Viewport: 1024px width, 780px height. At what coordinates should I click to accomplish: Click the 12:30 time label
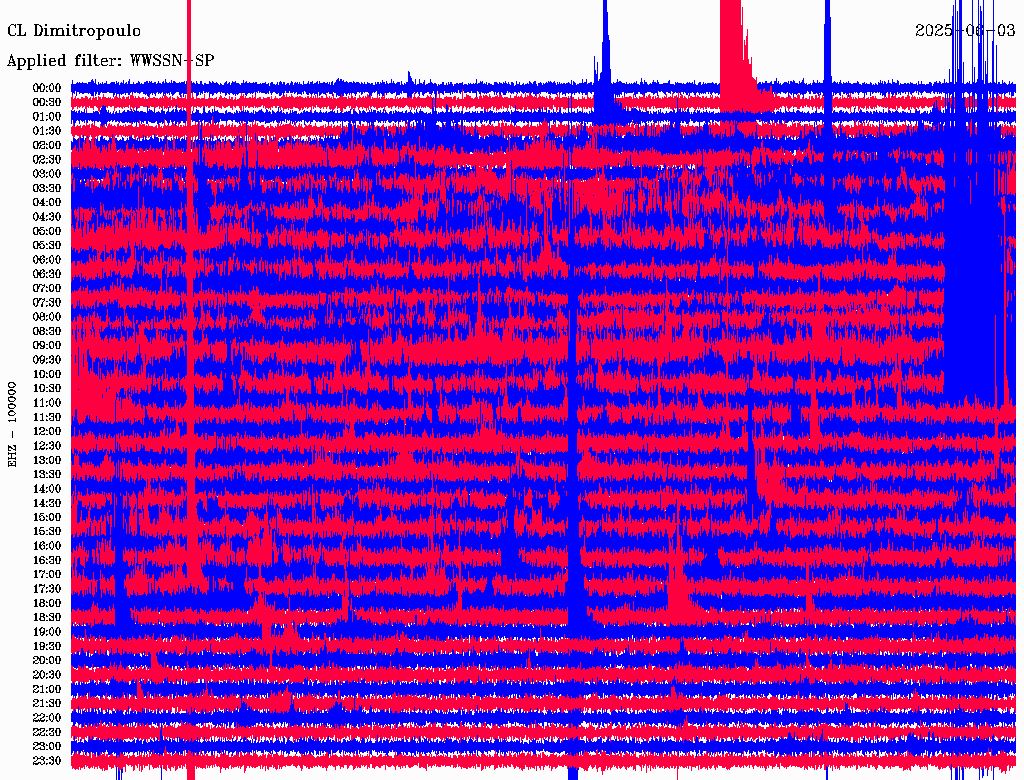tap(47, 446)
